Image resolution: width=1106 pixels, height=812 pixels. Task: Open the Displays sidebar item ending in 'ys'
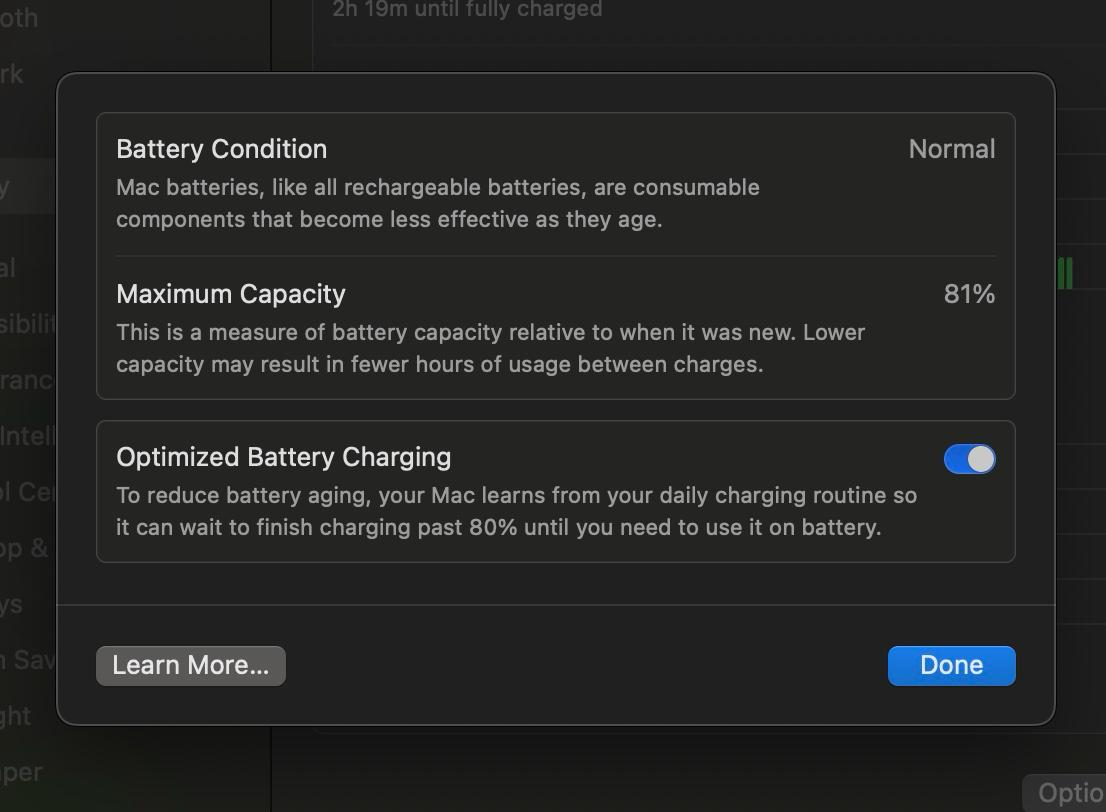(11, 604)
